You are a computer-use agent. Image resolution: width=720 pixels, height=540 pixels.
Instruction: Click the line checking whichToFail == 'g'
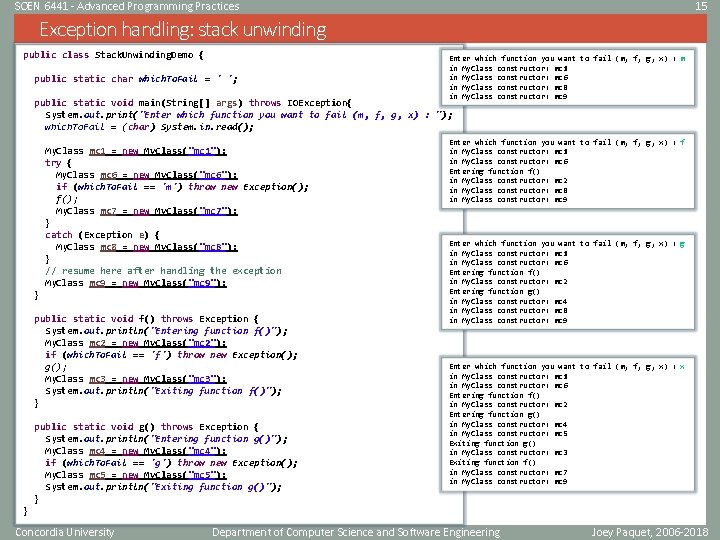(x=171, y=463)
